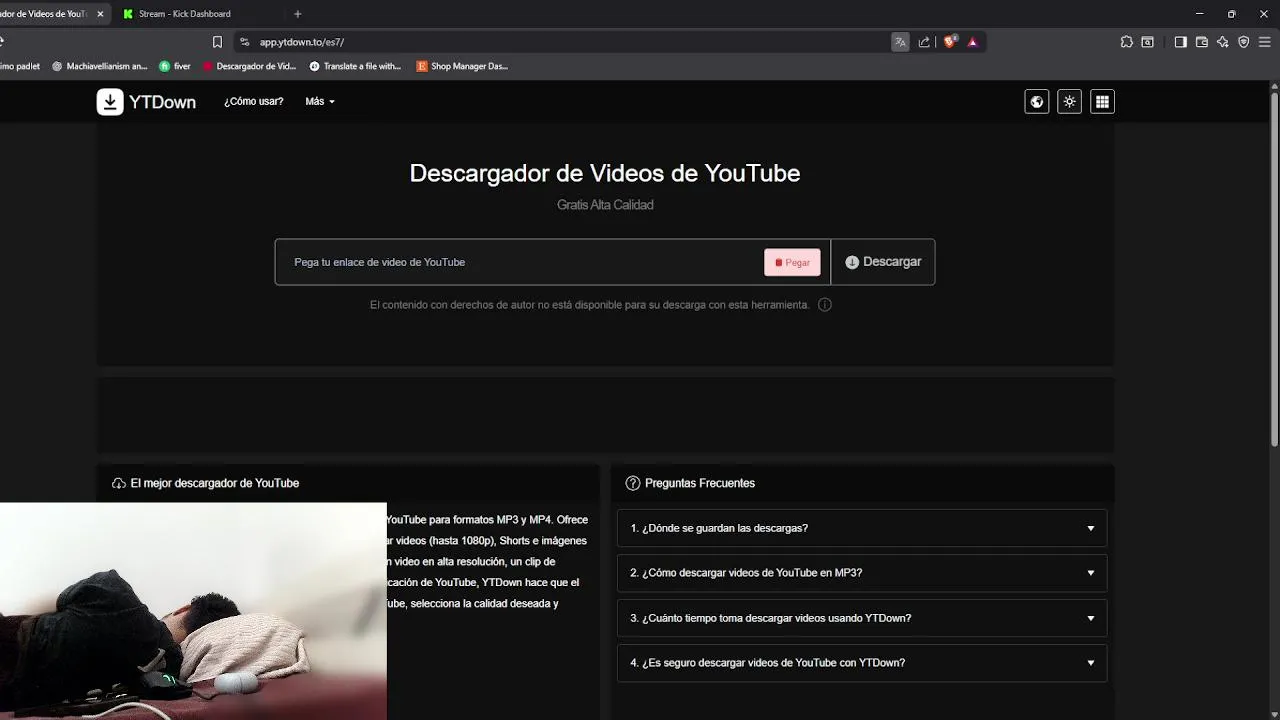
Task: Click the share page icon in address bar
Action: coord(924,42)
